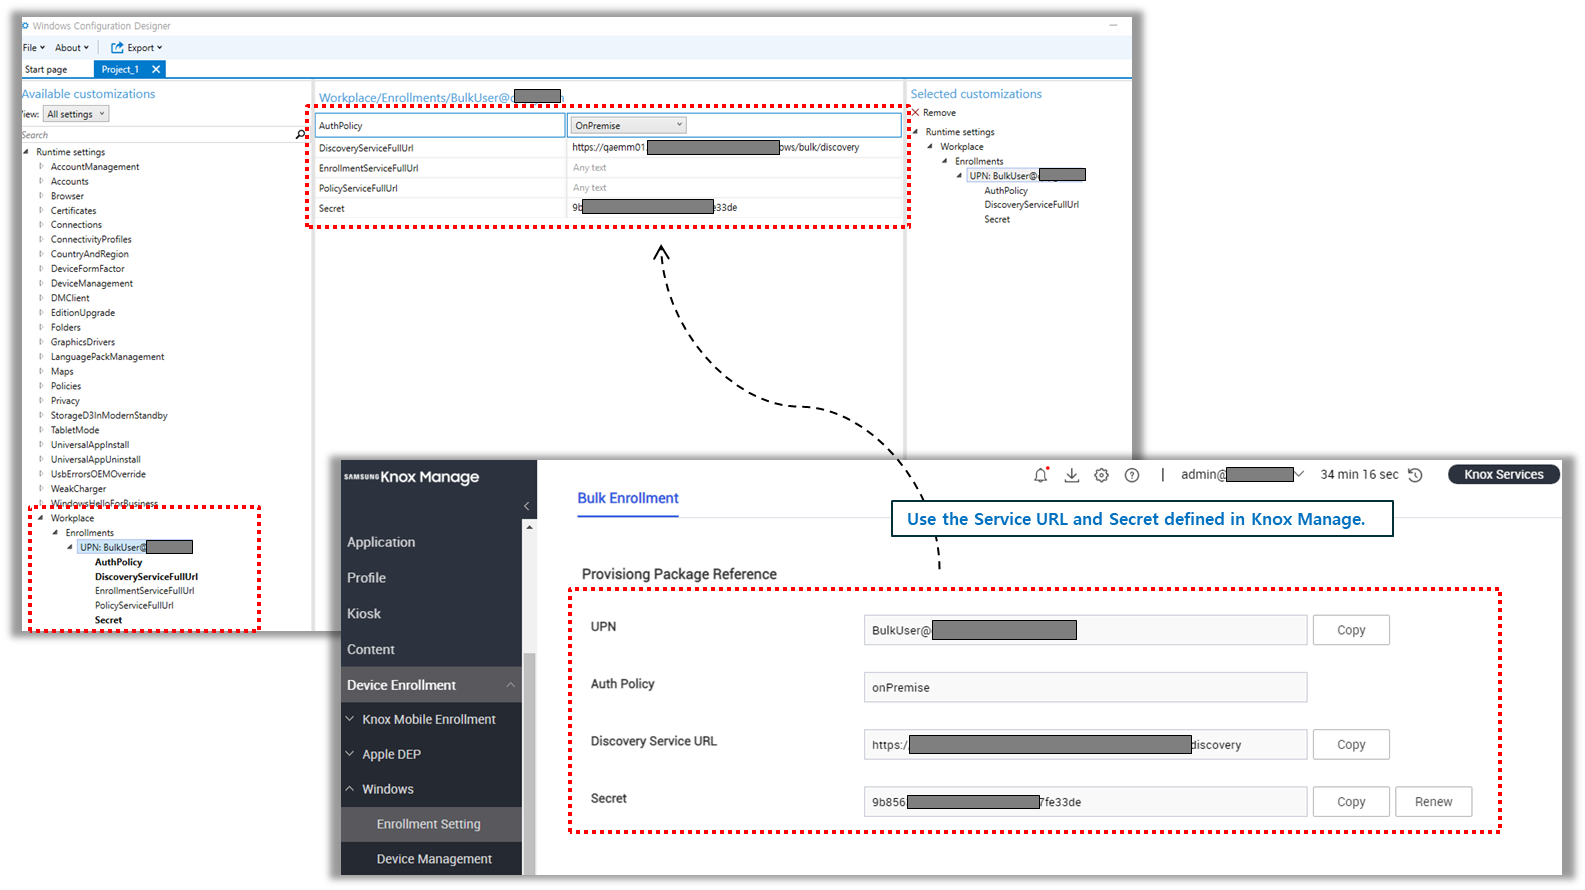Open the About menu
This screenshot has width=1585, height=890.
(72, 47)
